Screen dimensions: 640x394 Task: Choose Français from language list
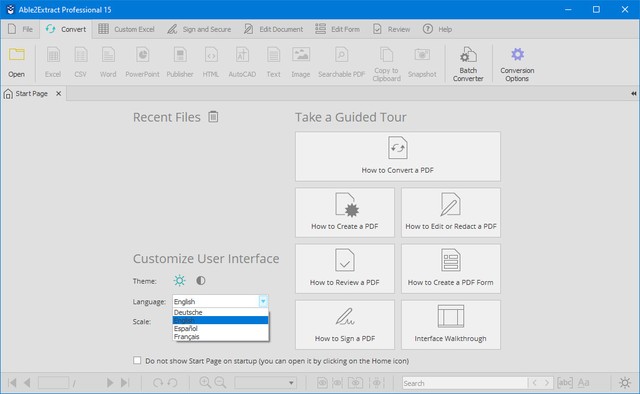220,336
